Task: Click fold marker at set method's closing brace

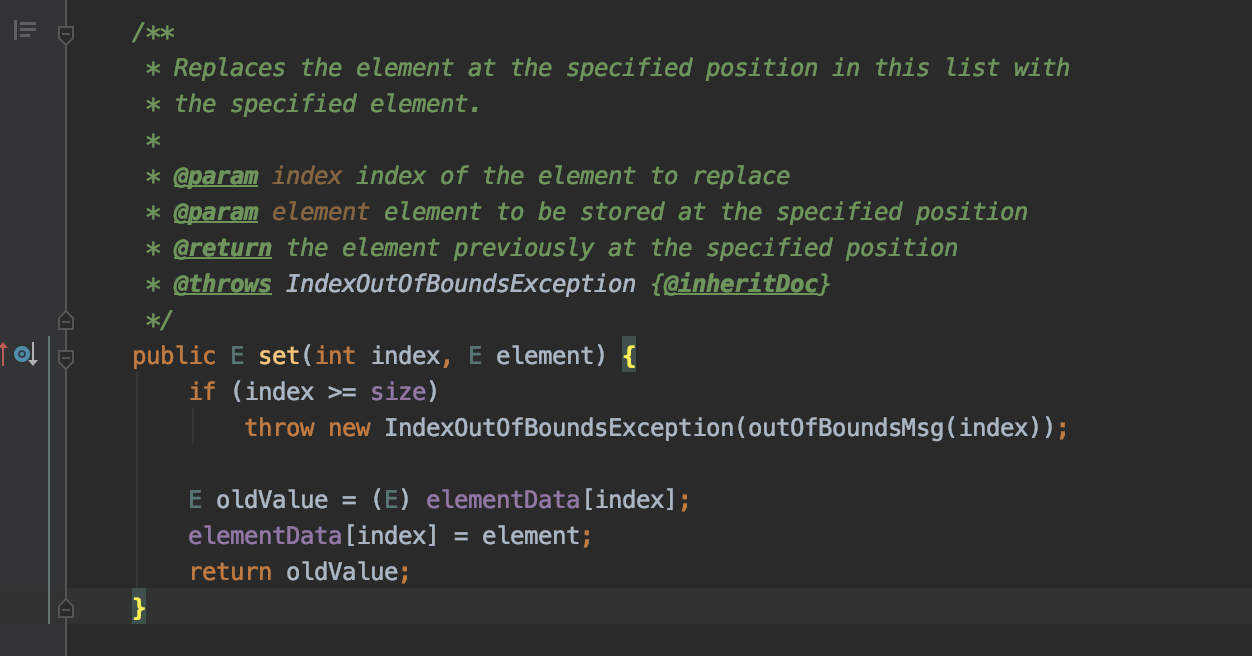Action: (x=66, y=608)
